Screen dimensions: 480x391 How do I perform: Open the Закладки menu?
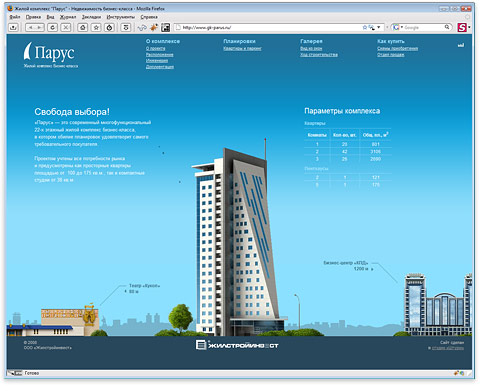click(x=91, y=17)
